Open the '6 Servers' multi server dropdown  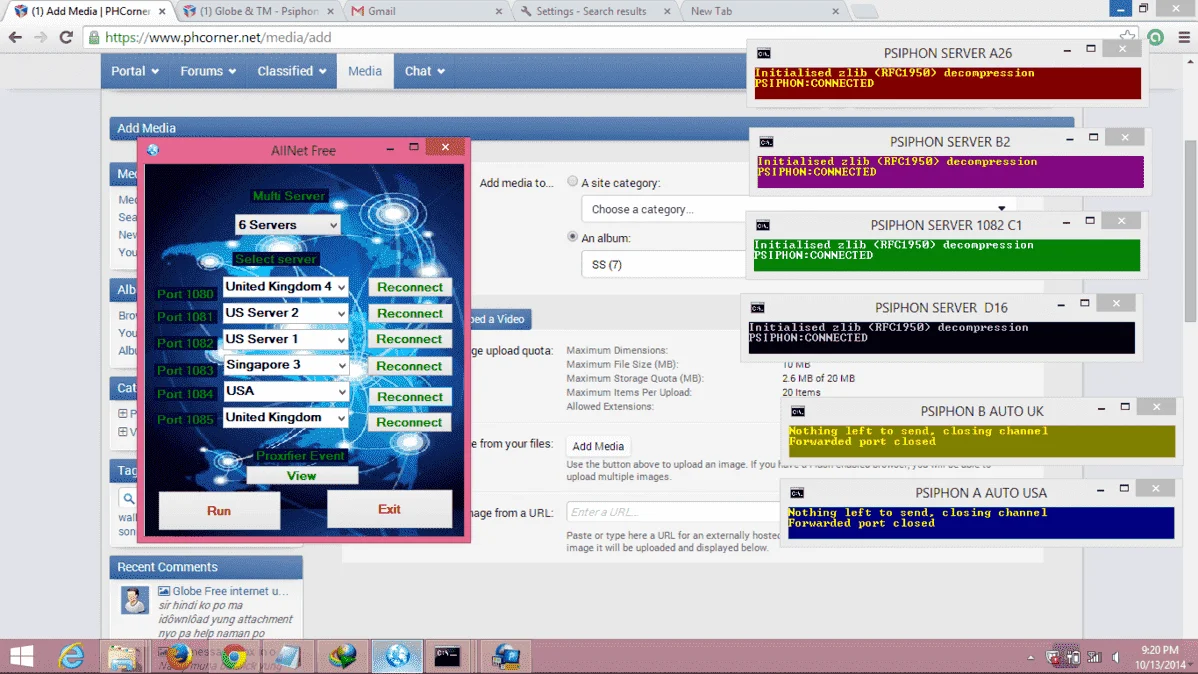287,225
